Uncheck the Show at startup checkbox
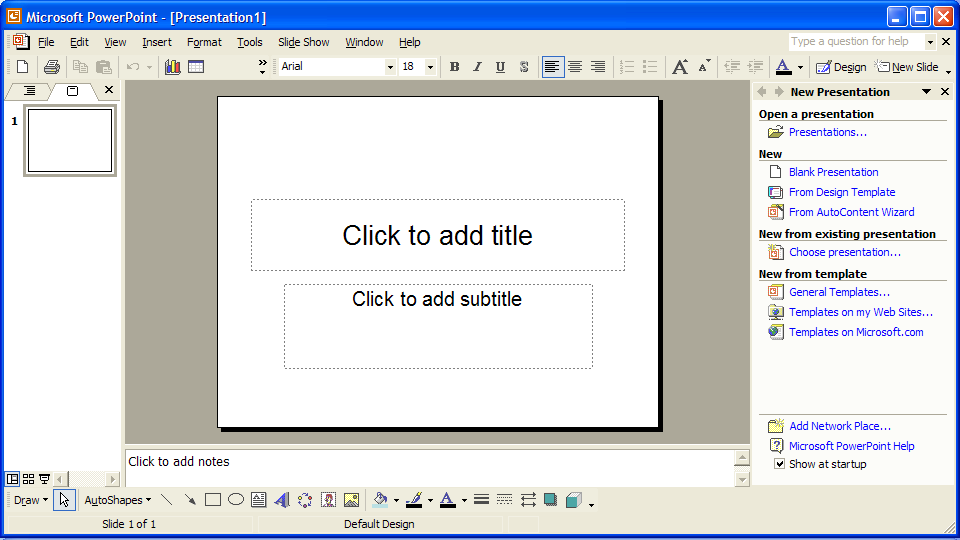Image resolution: width=960 pixels, height=540 pixels. (780, 464)
